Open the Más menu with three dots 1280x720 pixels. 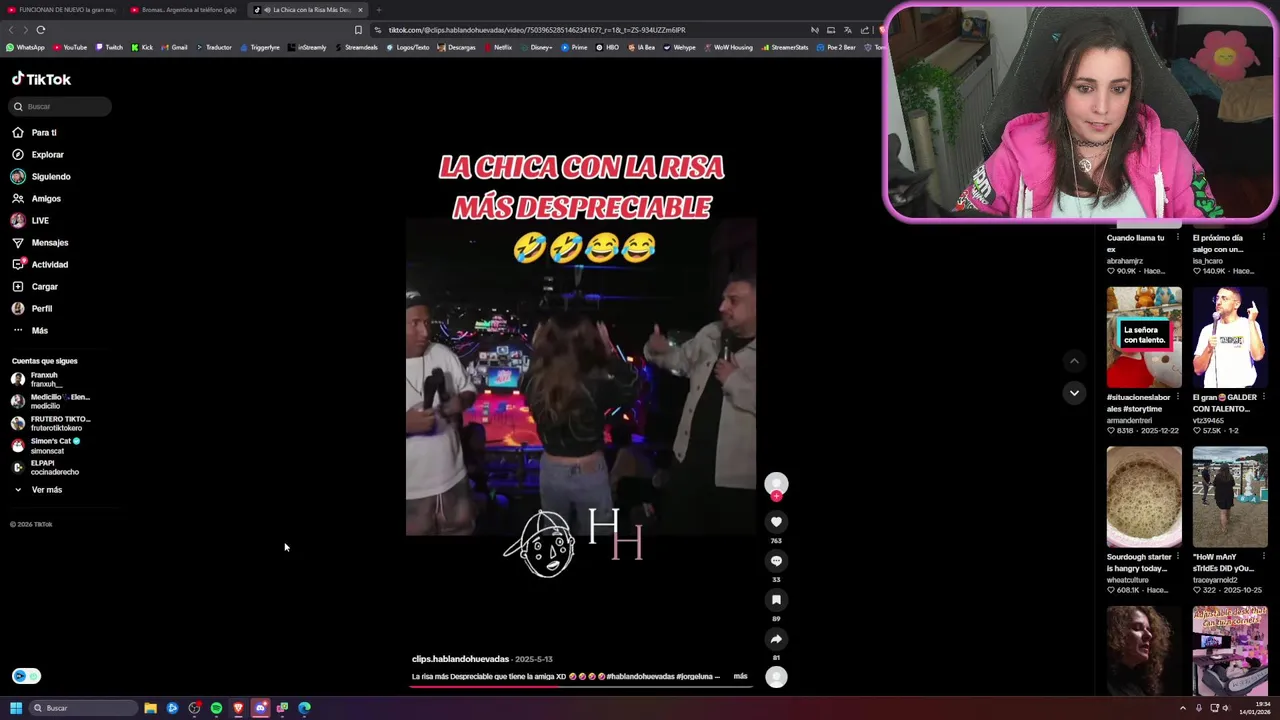click(x=30, y=330)
